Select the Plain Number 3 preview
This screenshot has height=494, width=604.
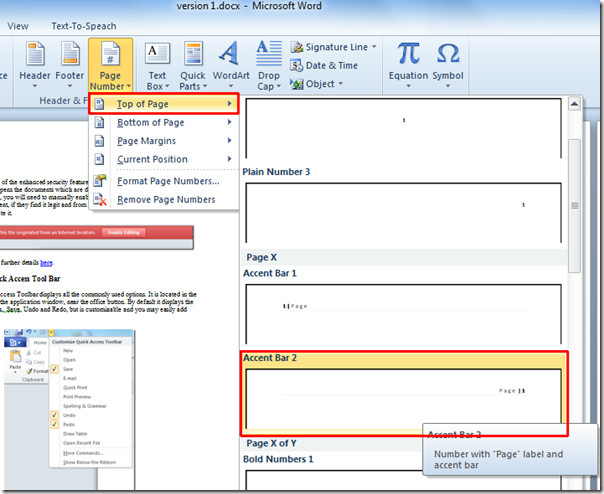point(403,213)
